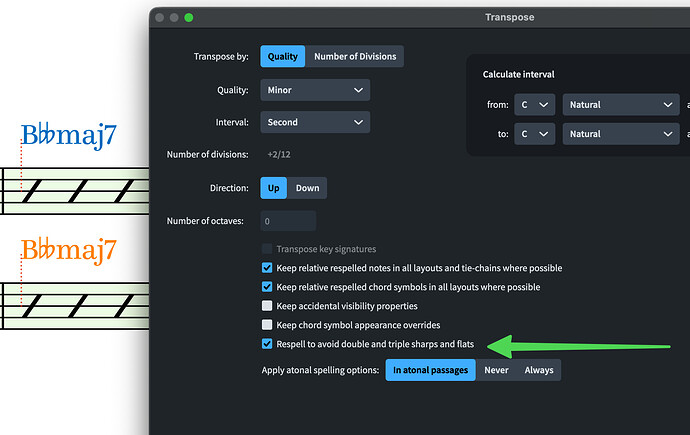Toggle Keep relative respelled notes checkbox
Screen dimensions: 690x435
click(267, 268)
